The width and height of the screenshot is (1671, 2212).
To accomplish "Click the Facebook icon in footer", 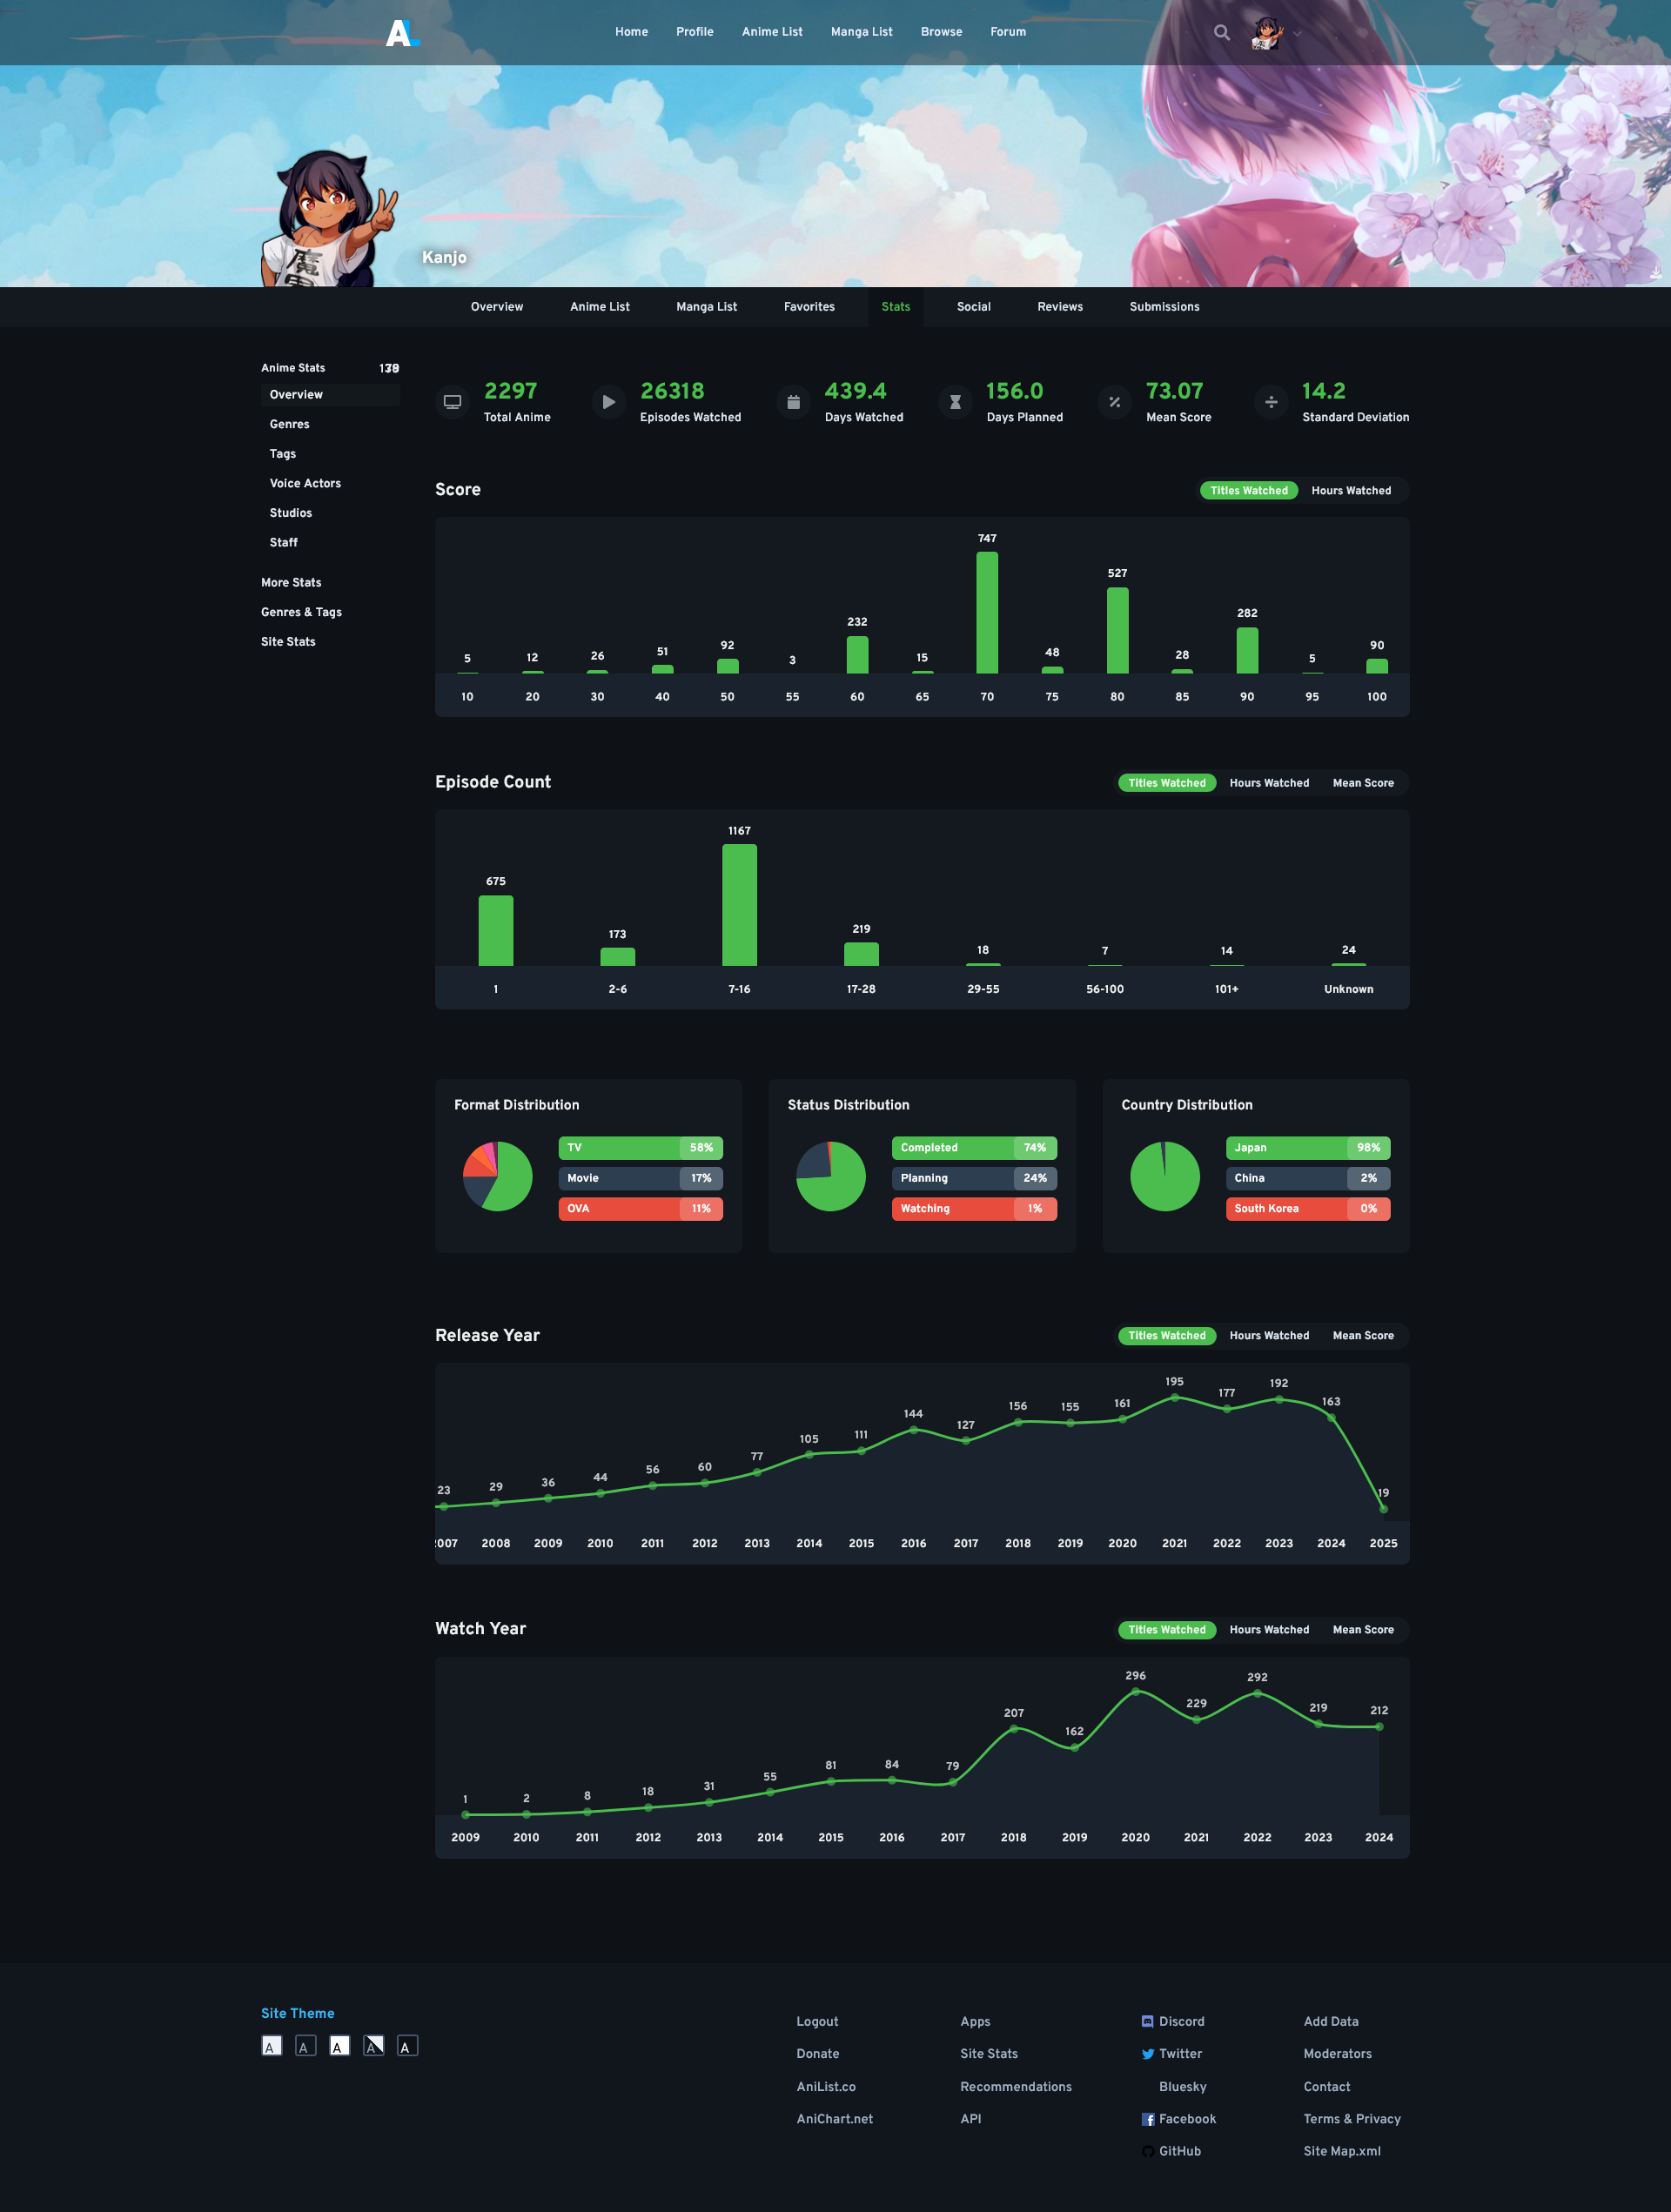I will point(1147,2119).
